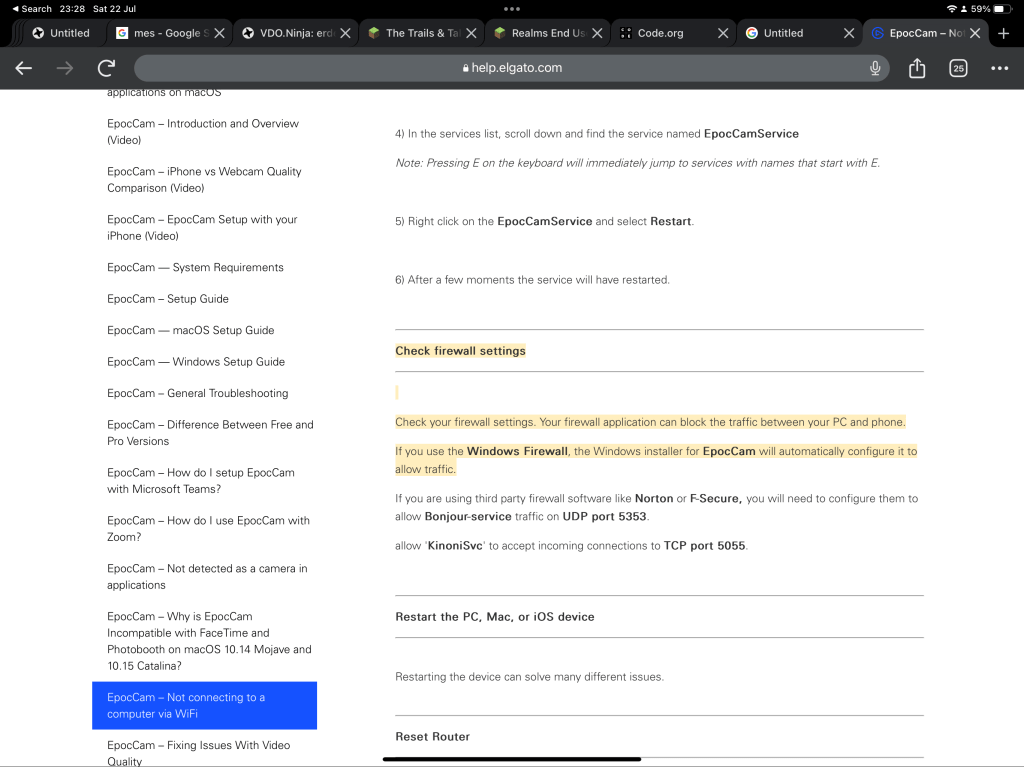This screenshot has width=1024, height=767.
Task: Open Fixing Issues With Video Quality article
Action: [x=199, y=753]
